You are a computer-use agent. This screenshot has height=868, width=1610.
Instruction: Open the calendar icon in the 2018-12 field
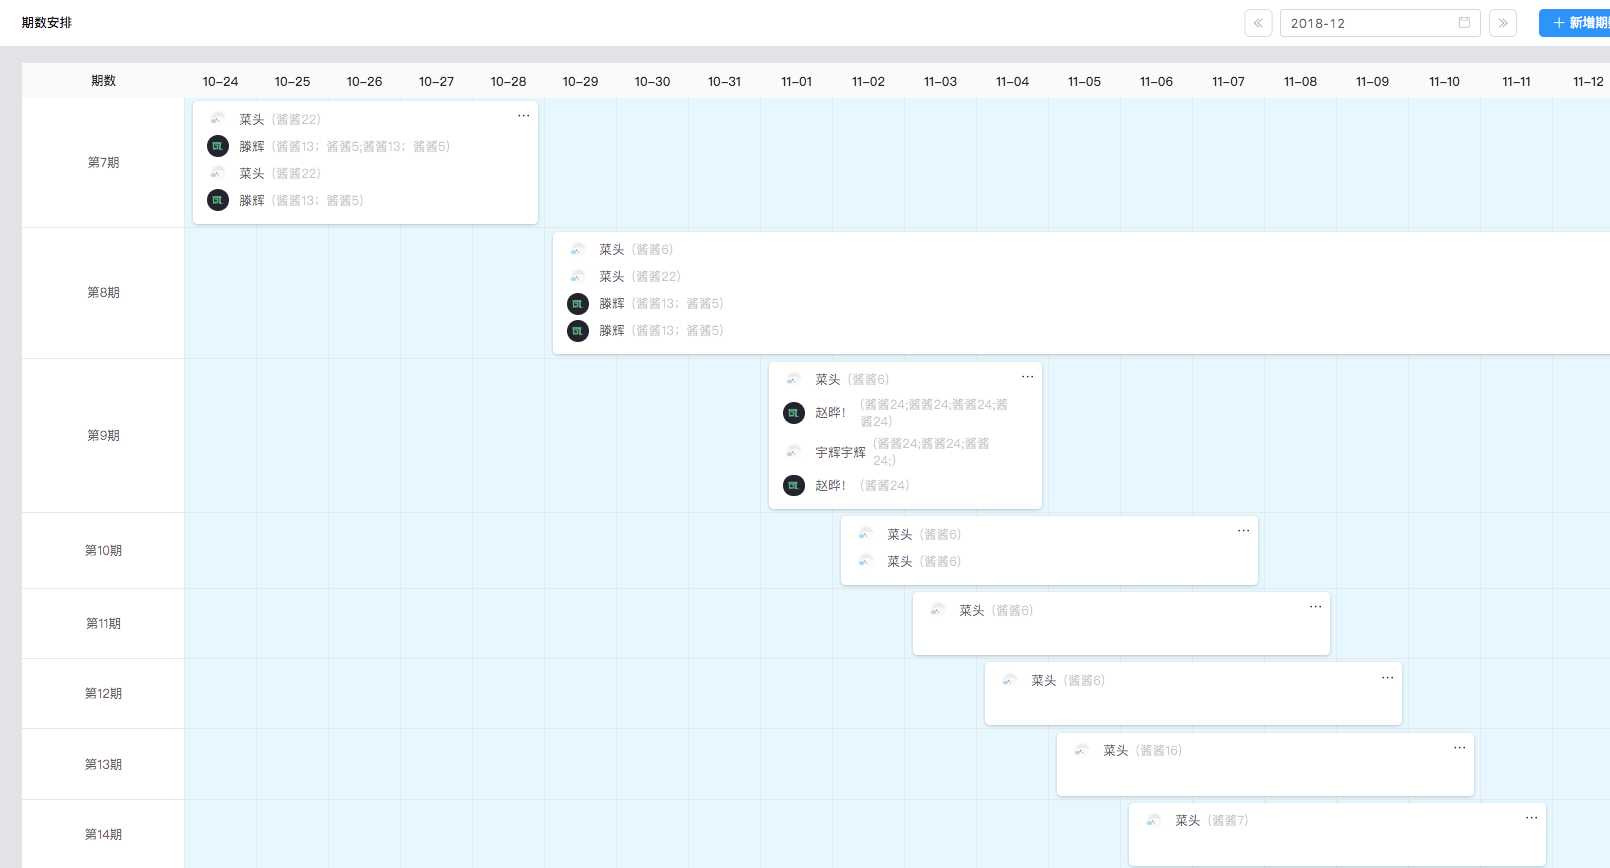coord(1464,23)
